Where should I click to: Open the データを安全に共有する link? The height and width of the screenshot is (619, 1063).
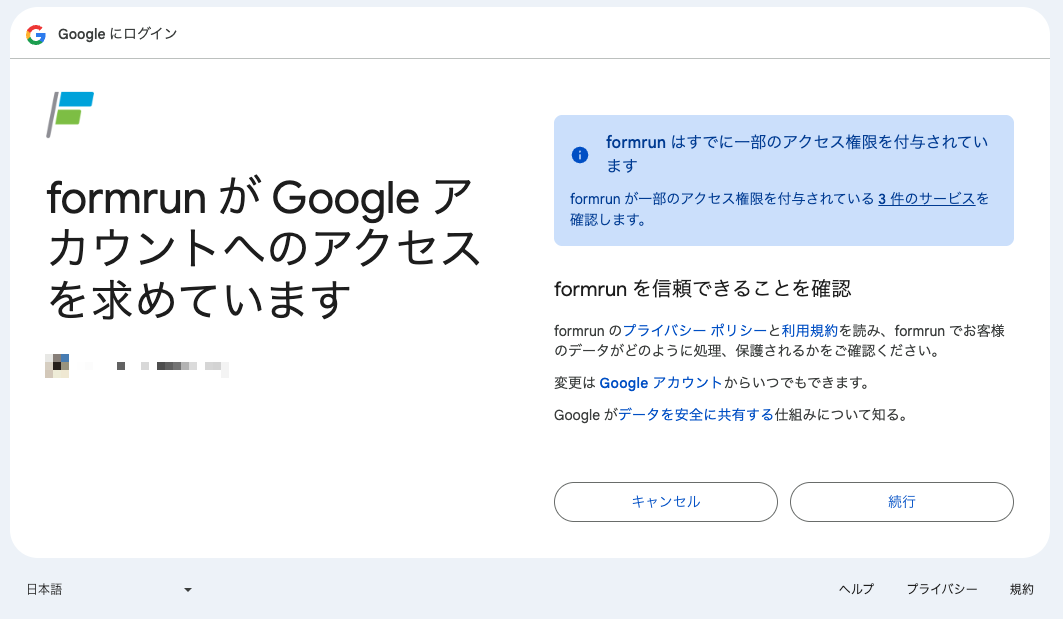tap(696, 414)
